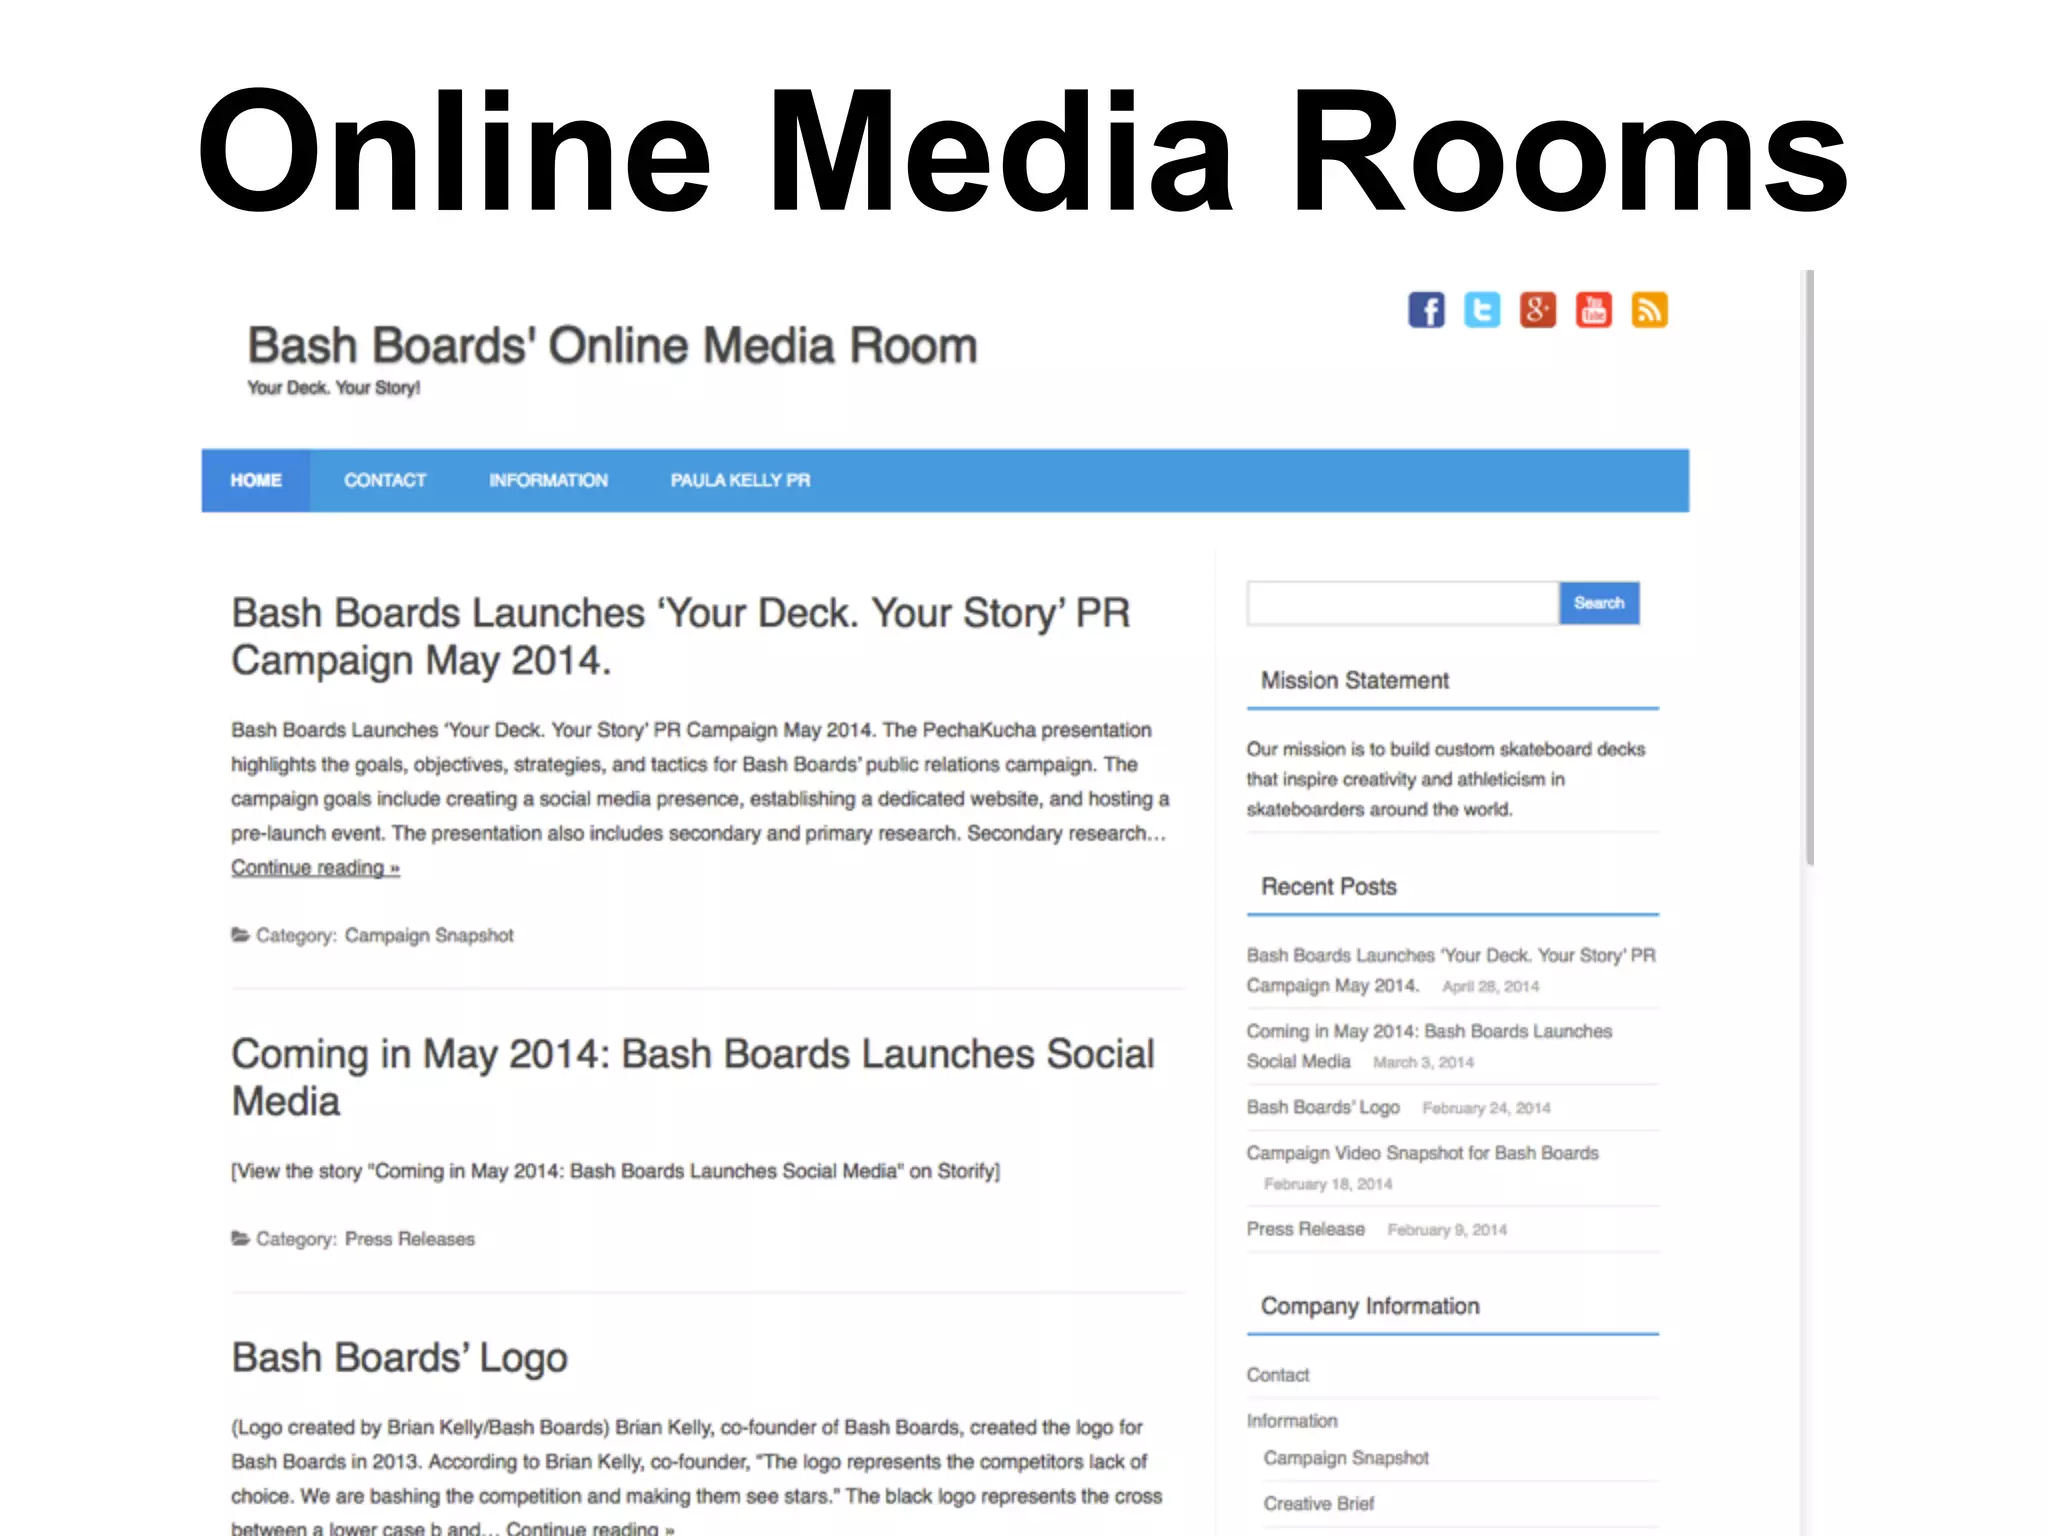
Task: Follow Continue reading in the Logo post
Action: tap(590, 1527)
